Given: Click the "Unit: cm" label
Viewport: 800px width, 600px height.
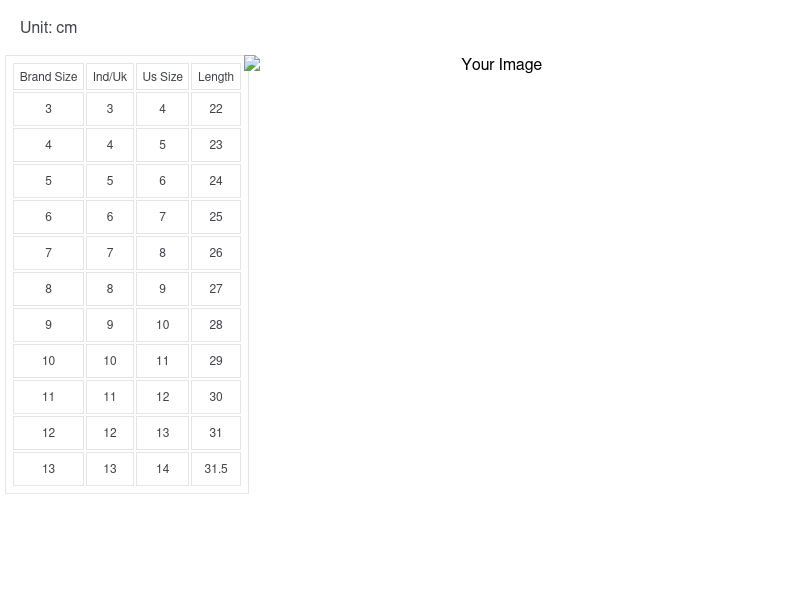Looking at the screenshot, I should pyautogui.click(x=48, y=28).
